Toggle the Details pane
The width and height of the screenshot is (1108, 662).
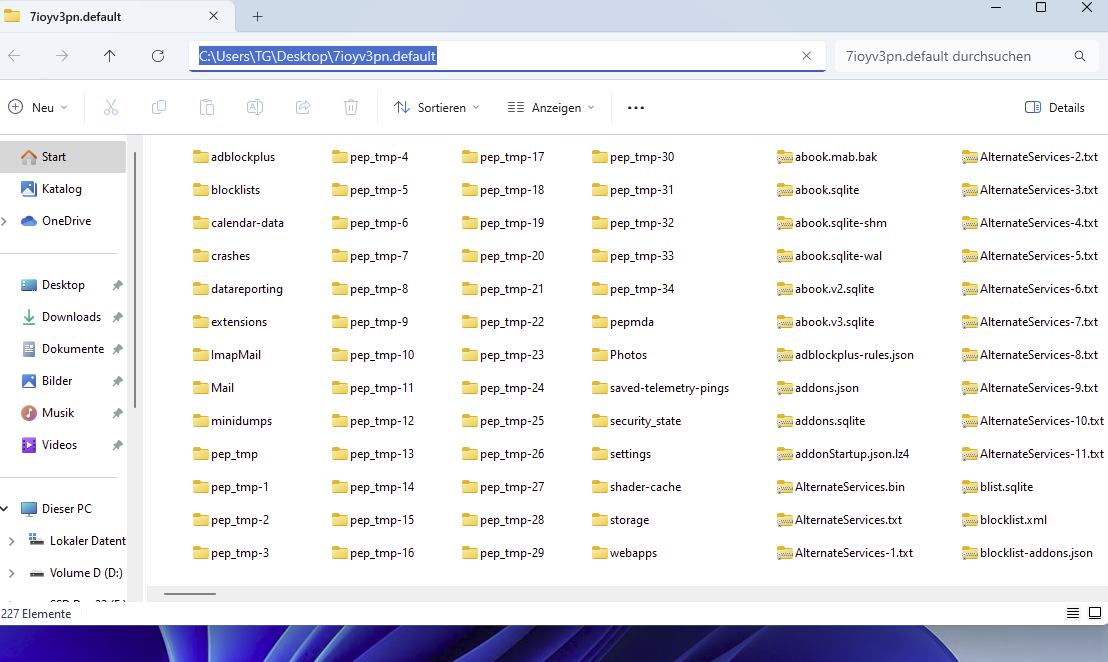[1054, 107]
